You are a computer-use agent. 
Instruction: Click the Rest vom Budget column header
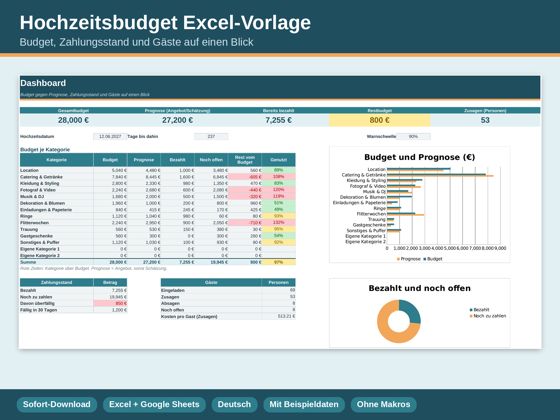pos(245,160)
